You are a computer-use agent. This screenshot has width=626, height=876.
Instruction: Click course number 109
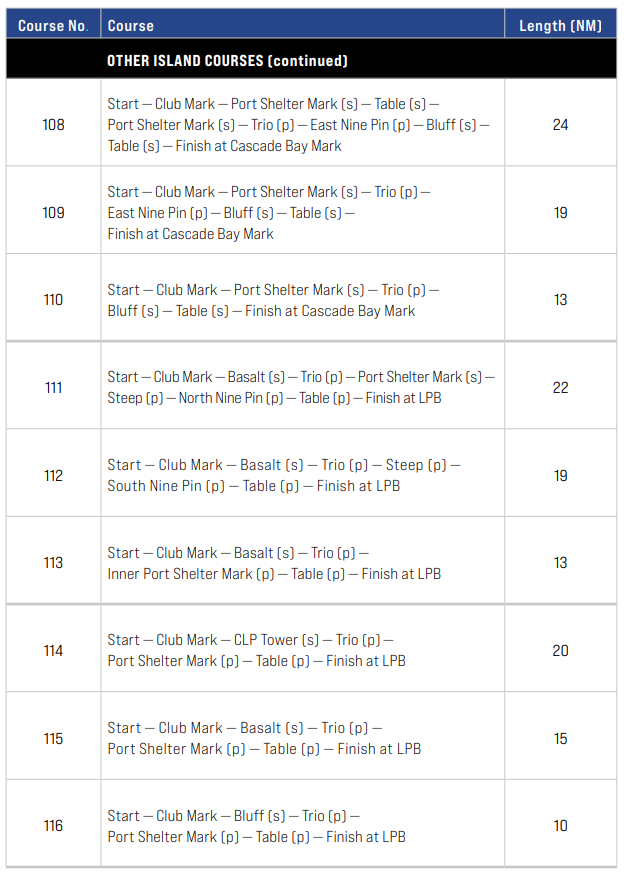point(54,212)
